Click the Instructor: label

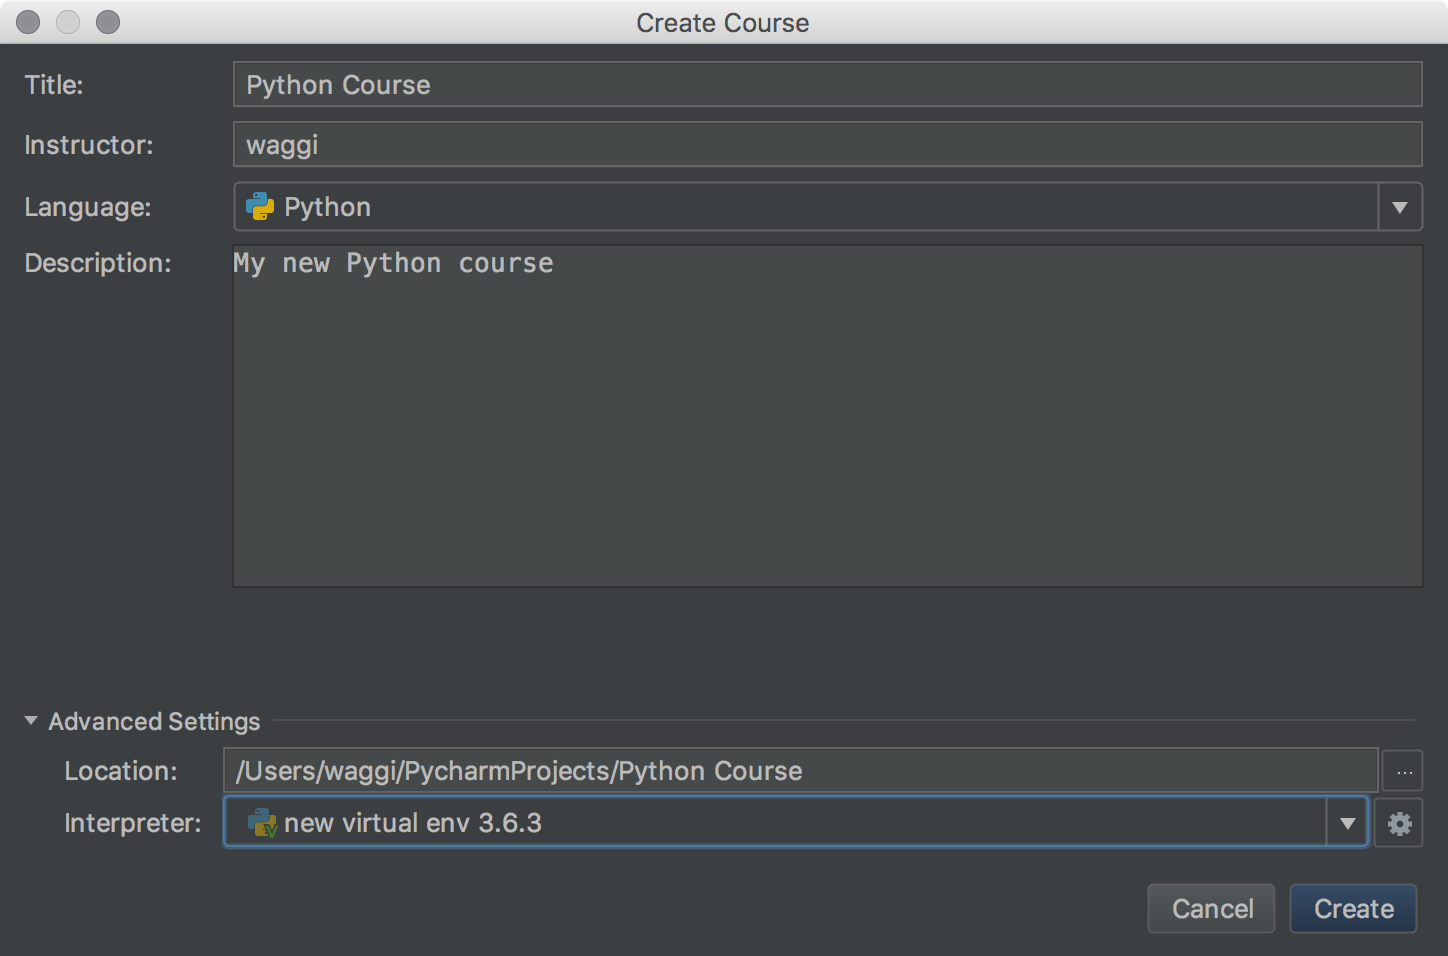[x=89, y=145]
